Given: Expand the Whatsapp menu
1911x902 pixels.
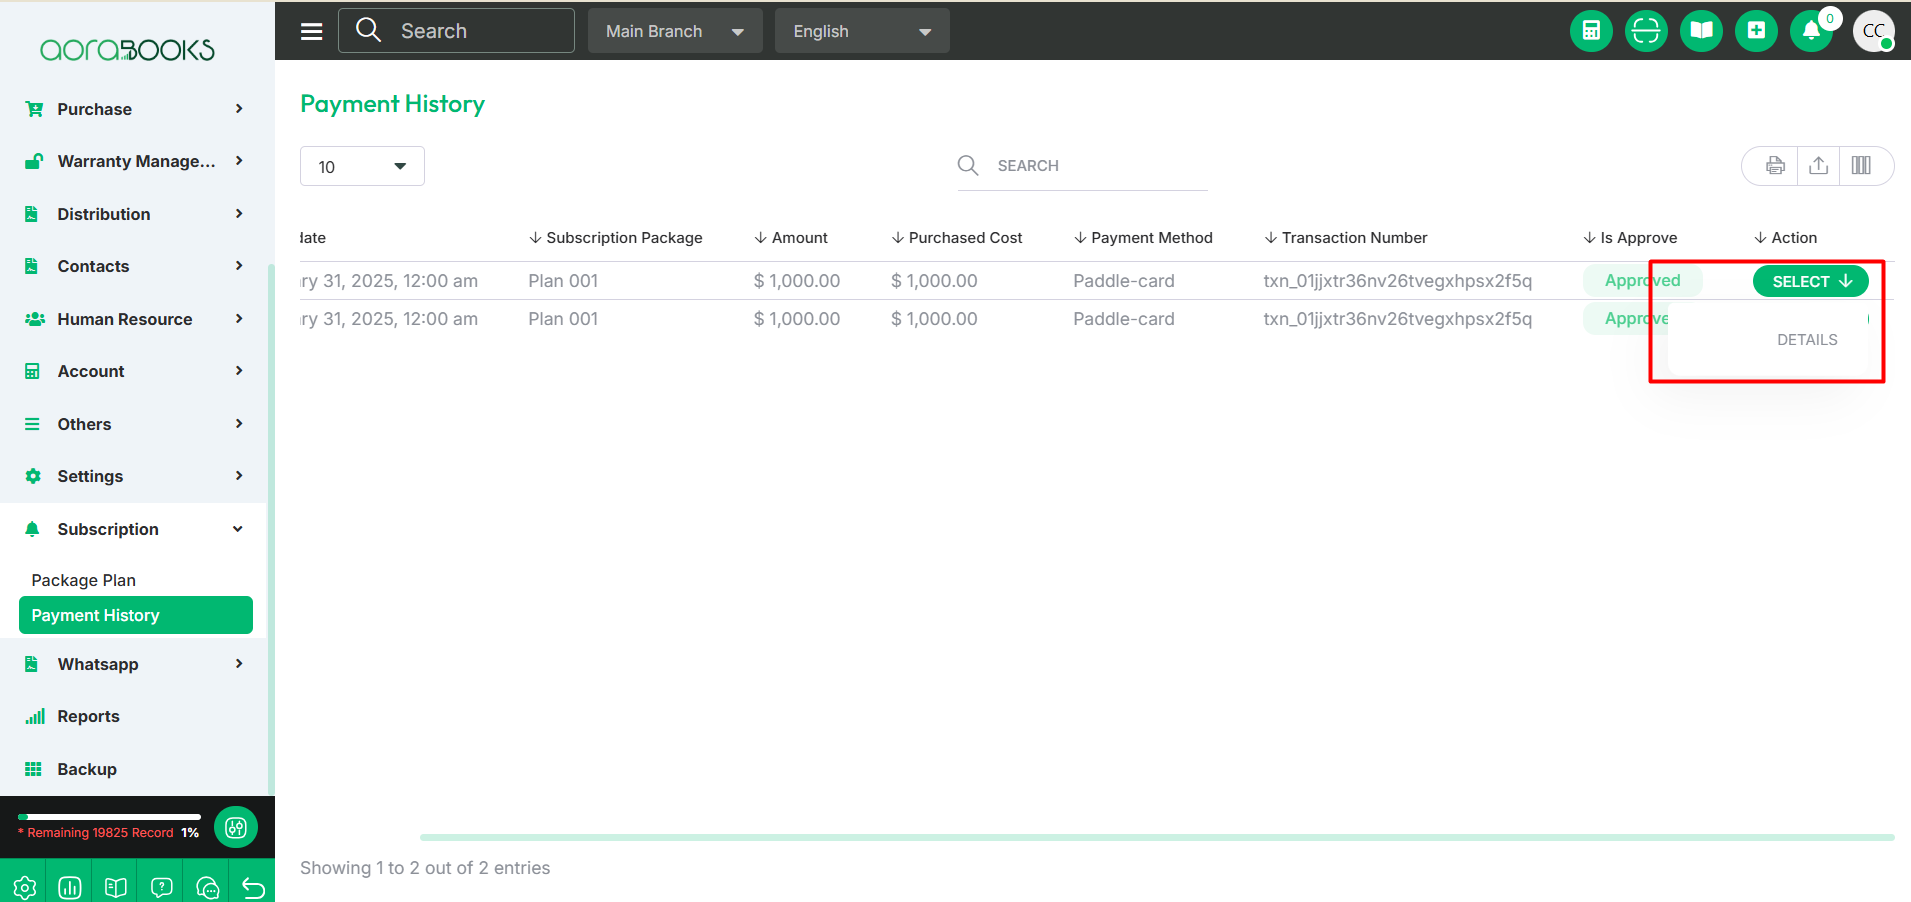Looking at the screenshot, I should point(134,664).
